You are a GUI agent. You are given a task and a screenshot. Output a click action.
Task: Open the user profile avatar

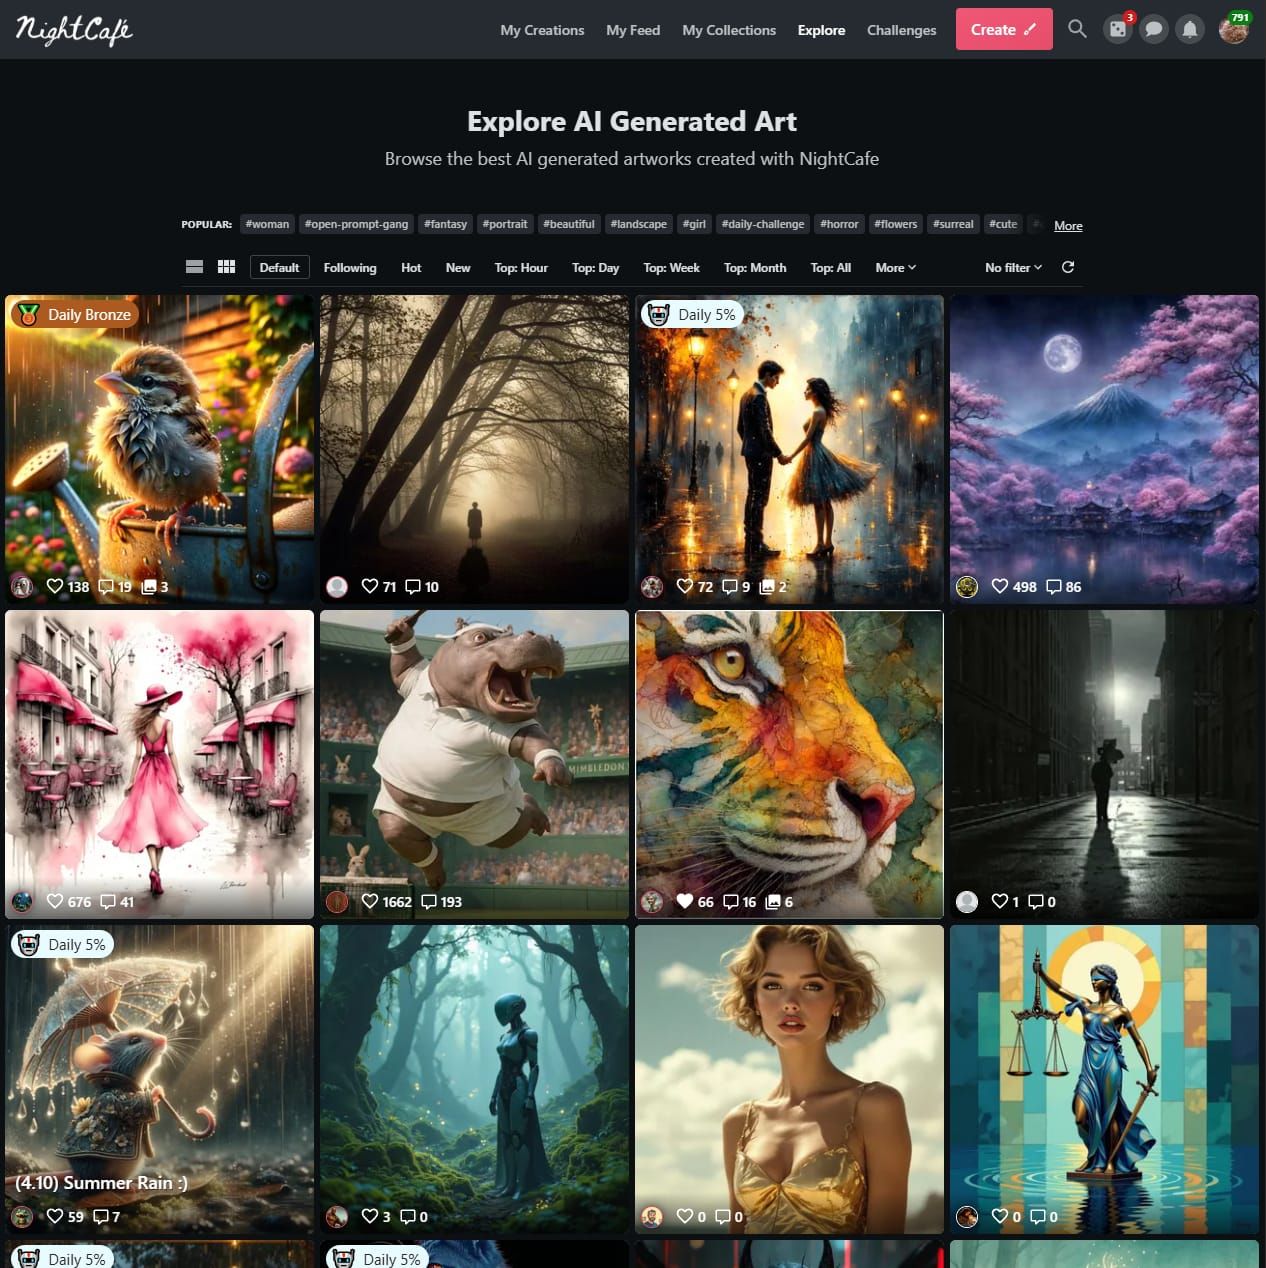click(x=1234, y=29)
